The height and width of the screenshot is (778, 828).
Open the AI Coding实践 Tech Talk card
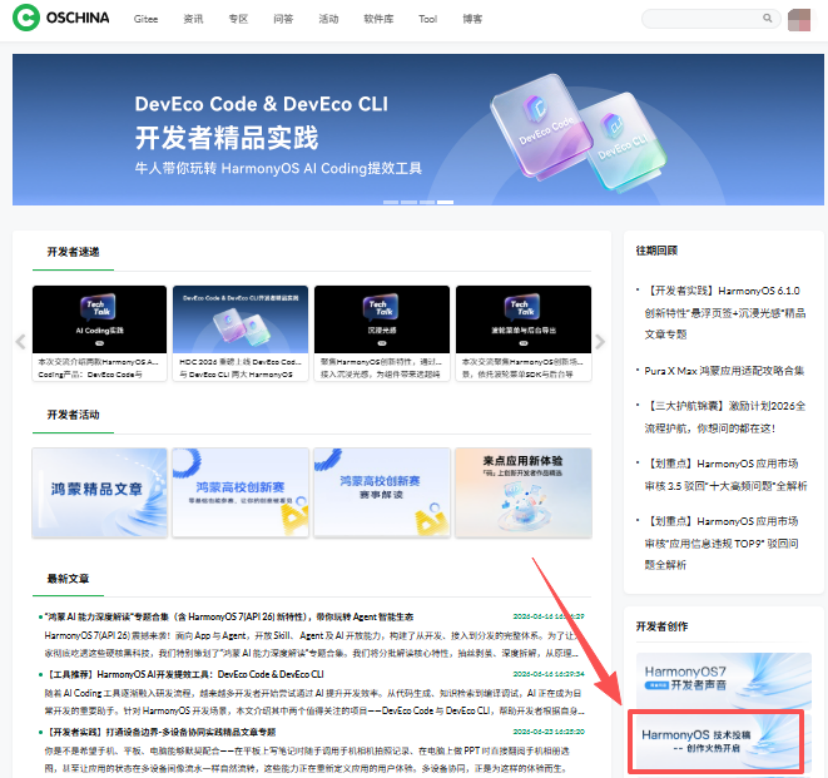click(99, 333)
